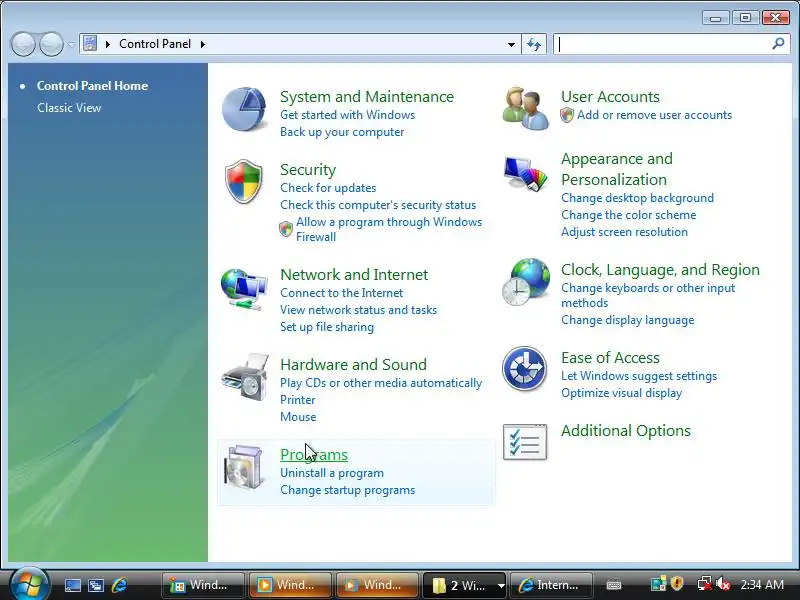800x600 pixels.
Task: Click Show Desktop quick launch icon
Action: click(x=72, y=585)
